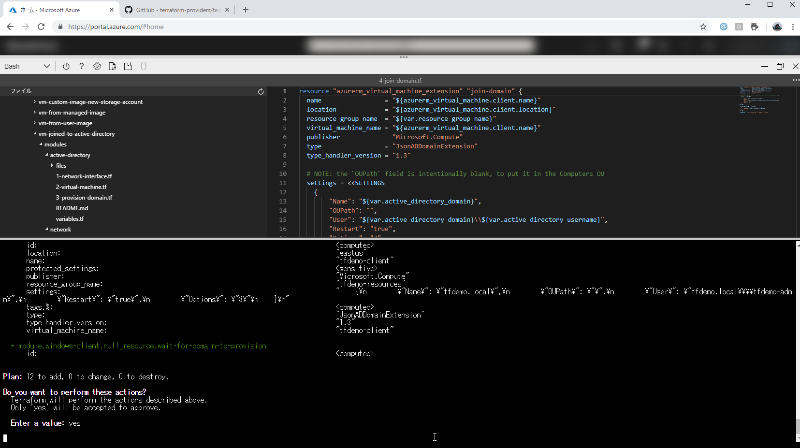Switch to GitHub terraform-providers tab

pyautogui.click(x=177, y=10)
